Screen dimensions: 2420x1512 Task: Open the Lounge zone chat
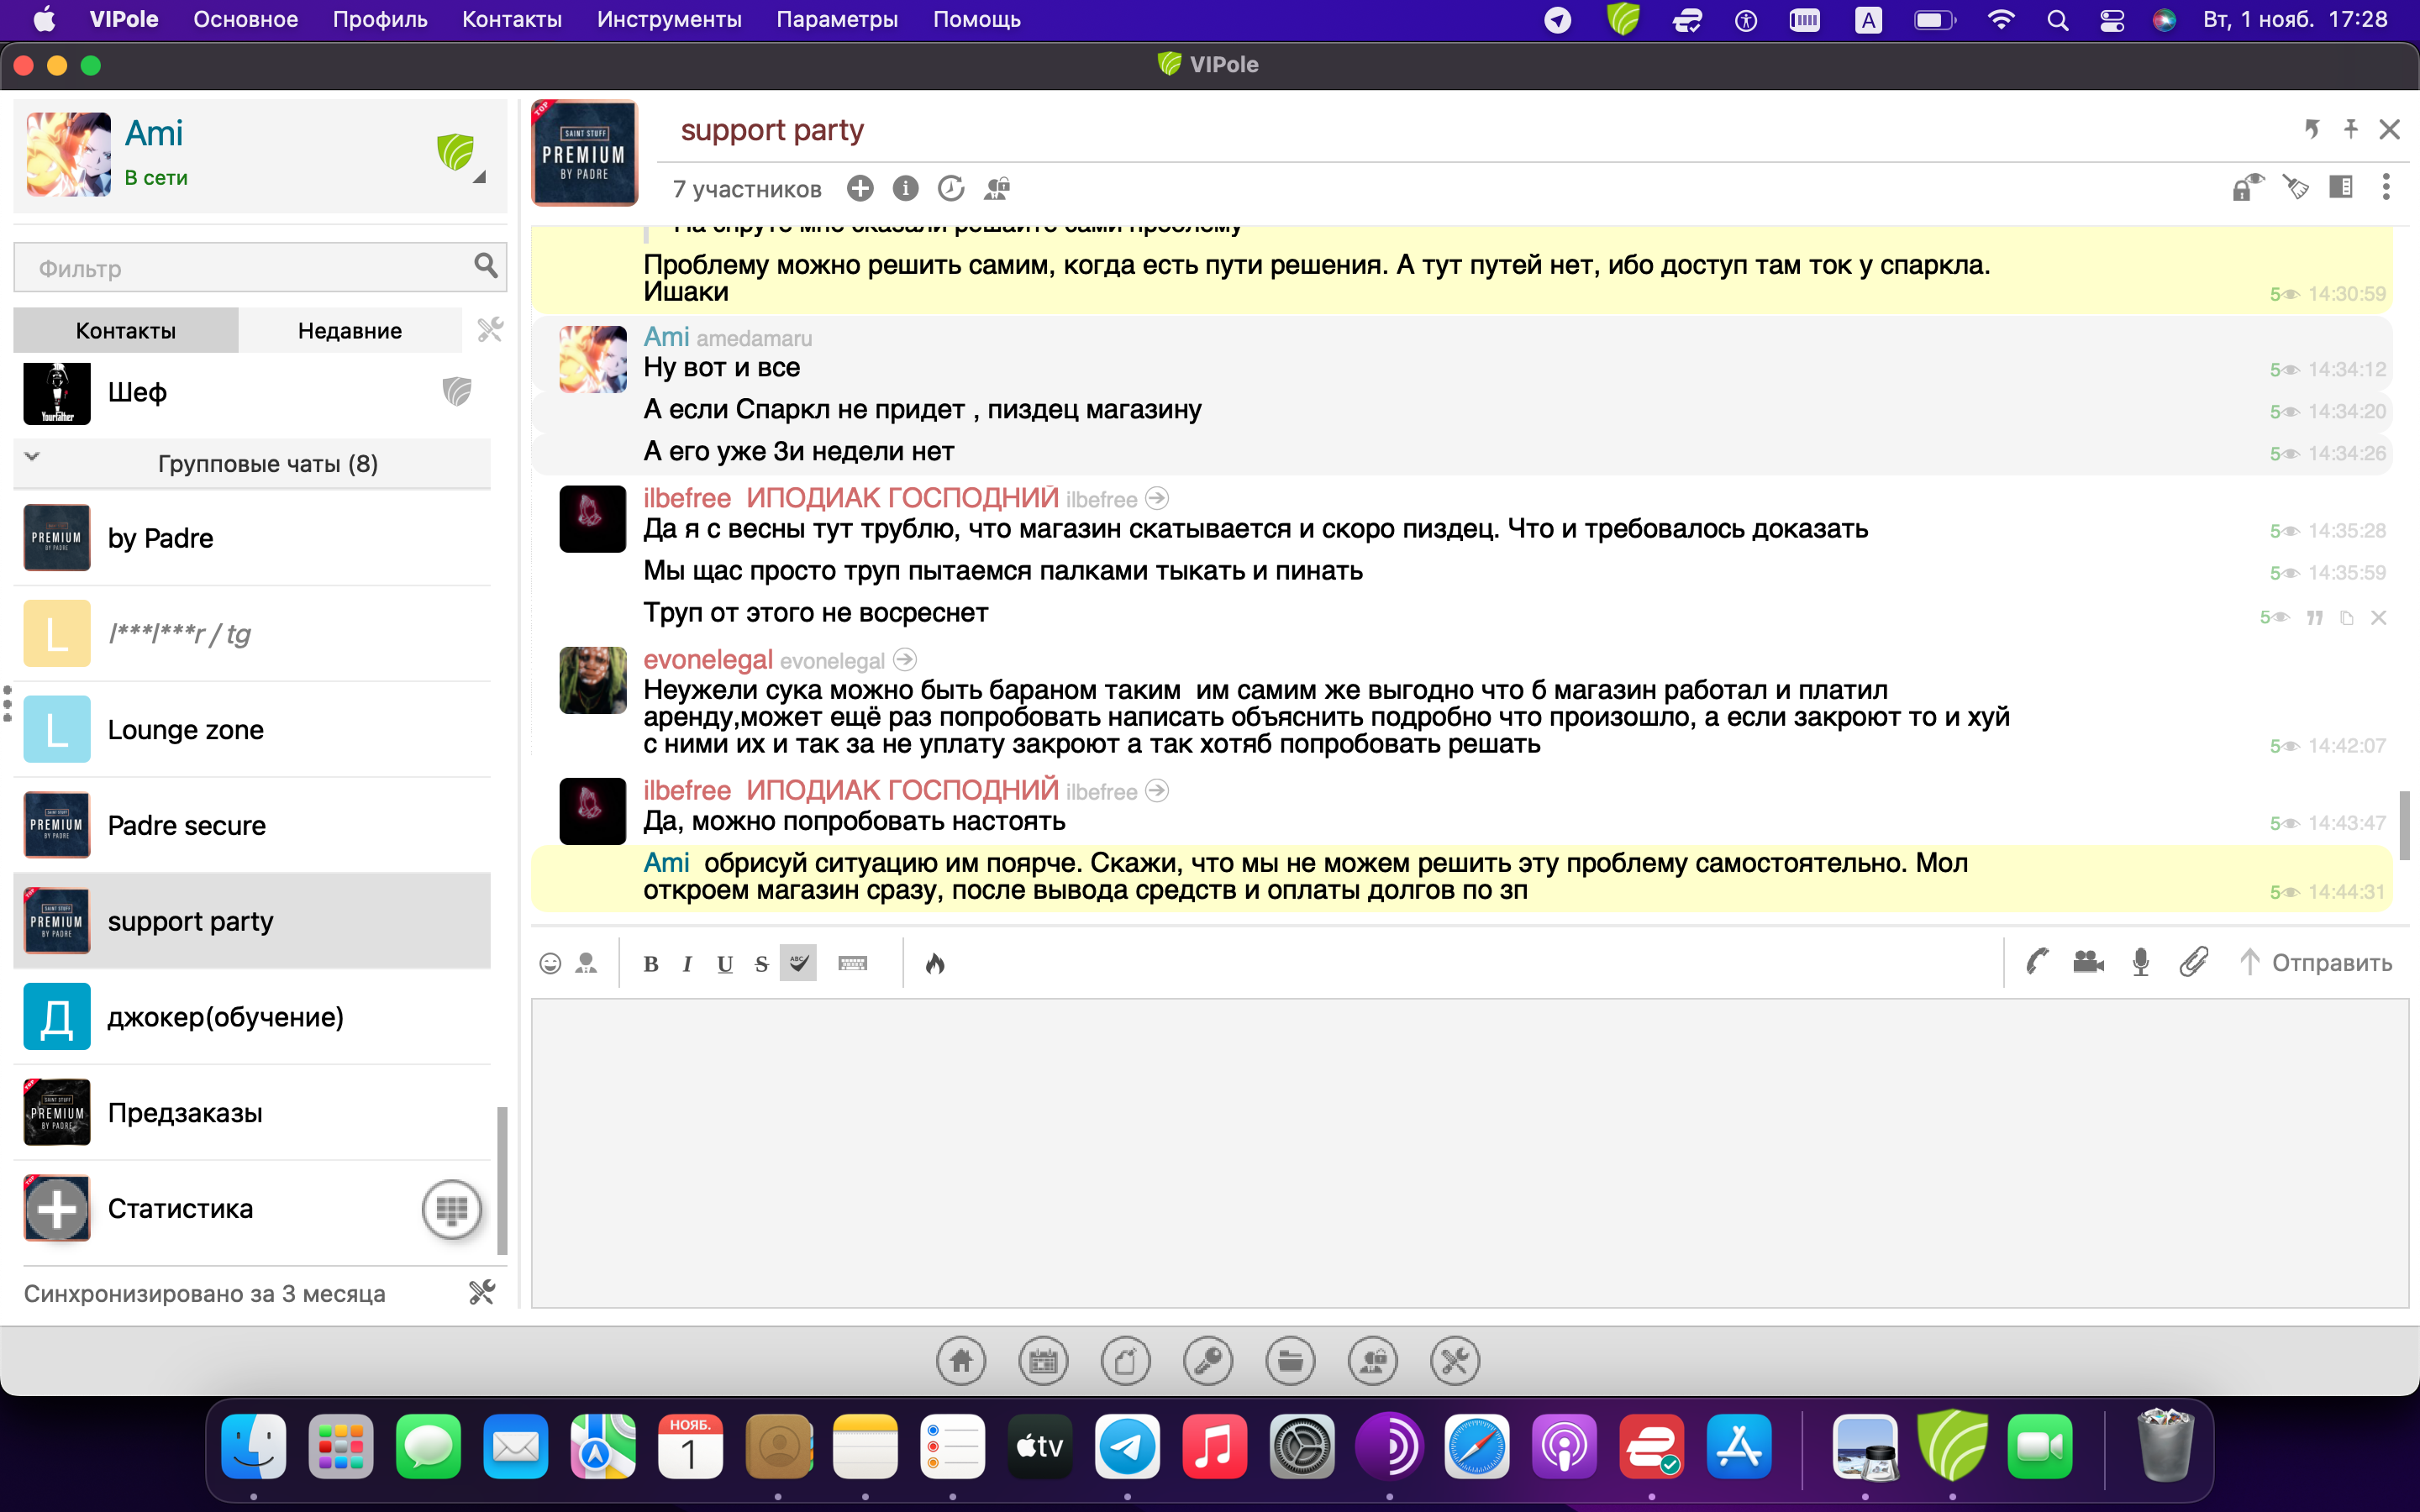tap(252, 729)
